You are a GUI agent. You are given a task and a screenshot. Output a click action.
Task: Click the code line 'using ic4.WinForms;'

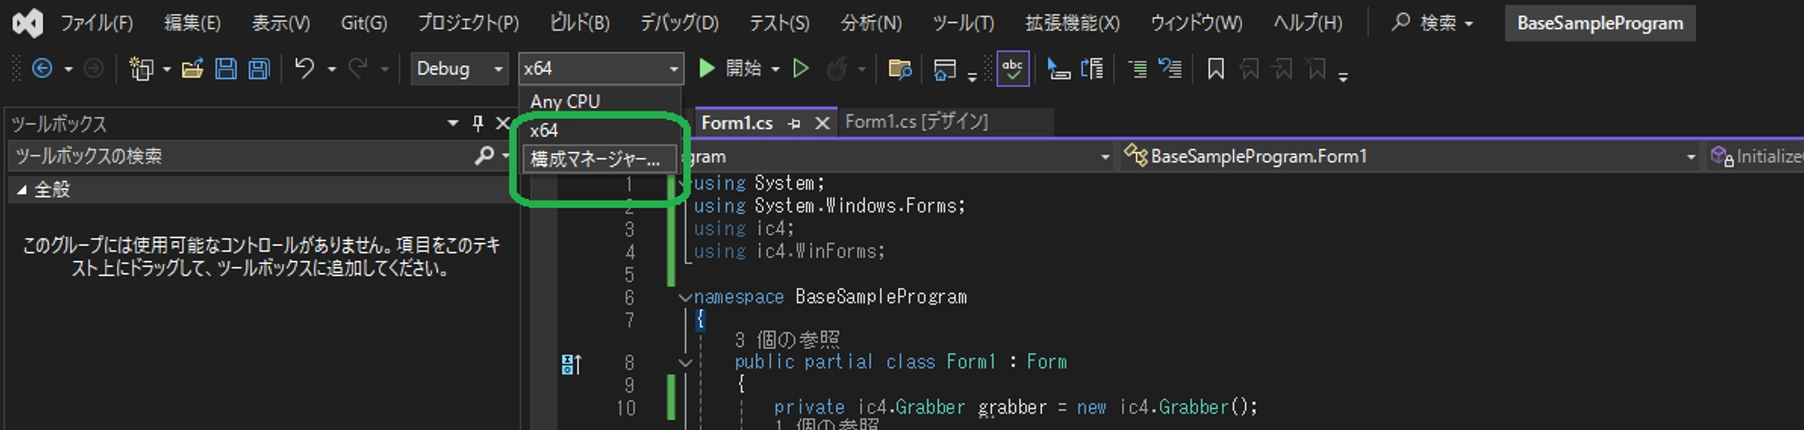pyautogui.click(x=789, y=251)
